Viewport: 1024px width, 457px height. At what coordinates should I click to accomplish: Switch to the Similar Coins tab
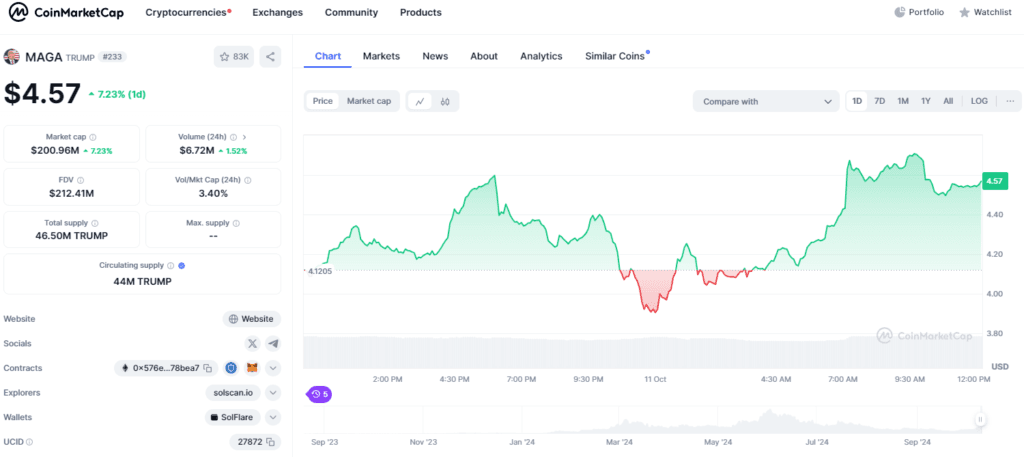coord(617,56)
